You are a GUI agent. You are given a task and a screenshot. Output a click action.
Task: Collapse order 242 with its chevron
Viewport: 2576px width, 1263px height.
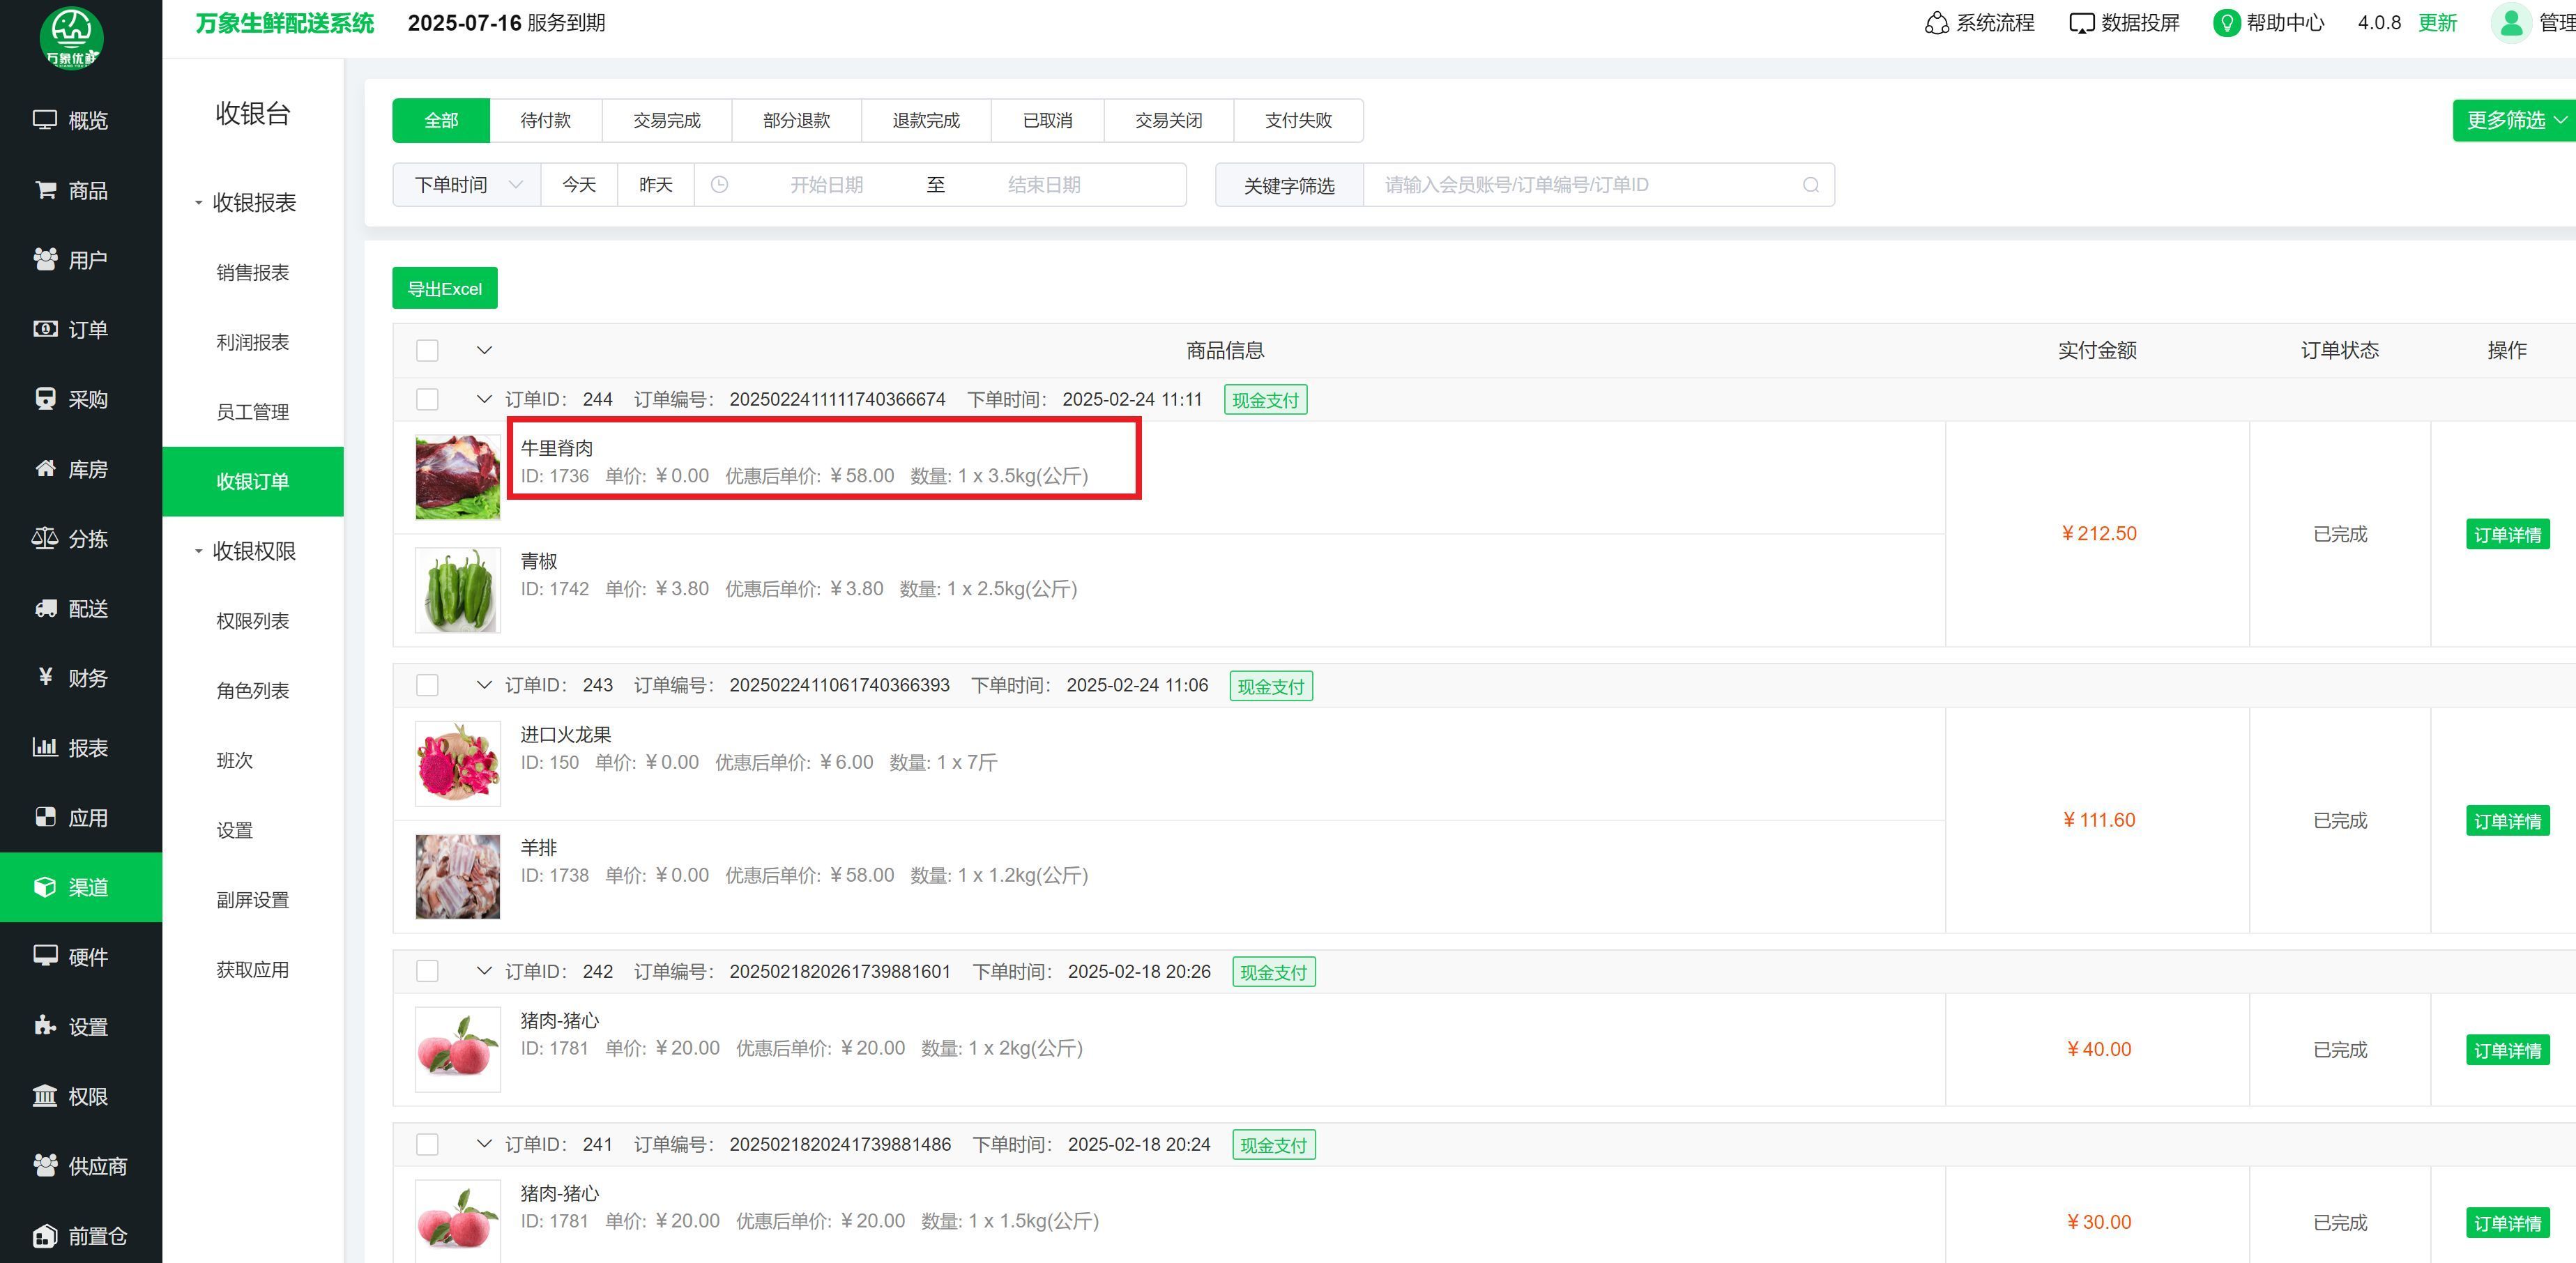pos(484,971)
